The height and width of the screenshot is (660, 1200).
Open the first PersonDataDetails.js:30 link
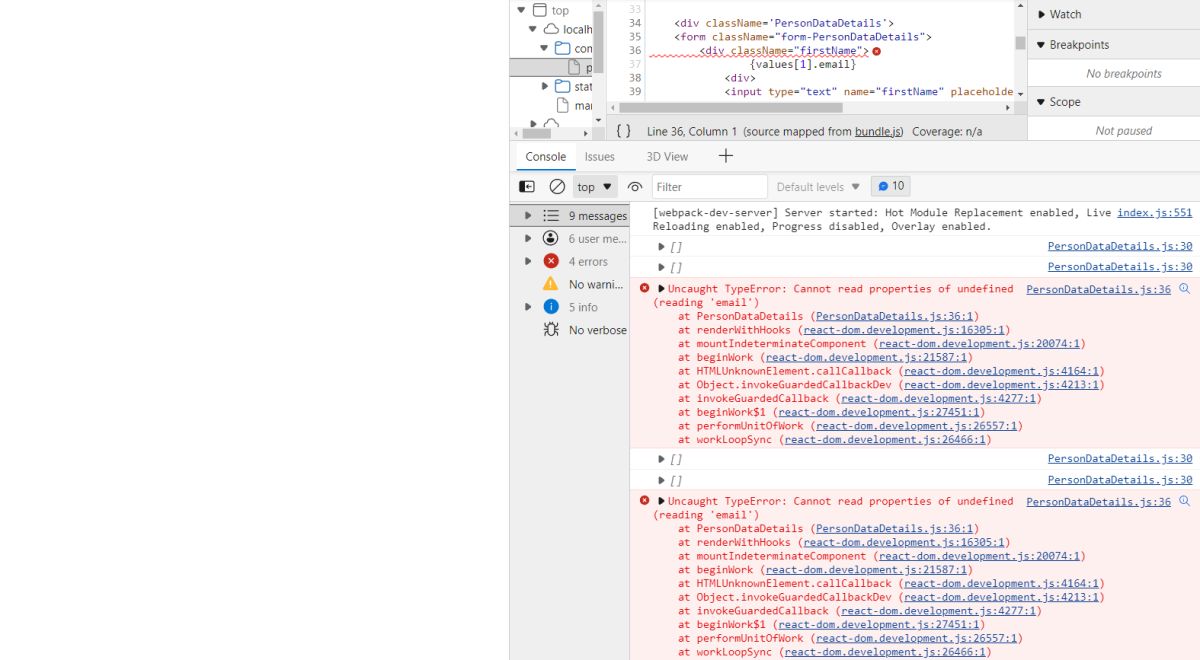1120,246
